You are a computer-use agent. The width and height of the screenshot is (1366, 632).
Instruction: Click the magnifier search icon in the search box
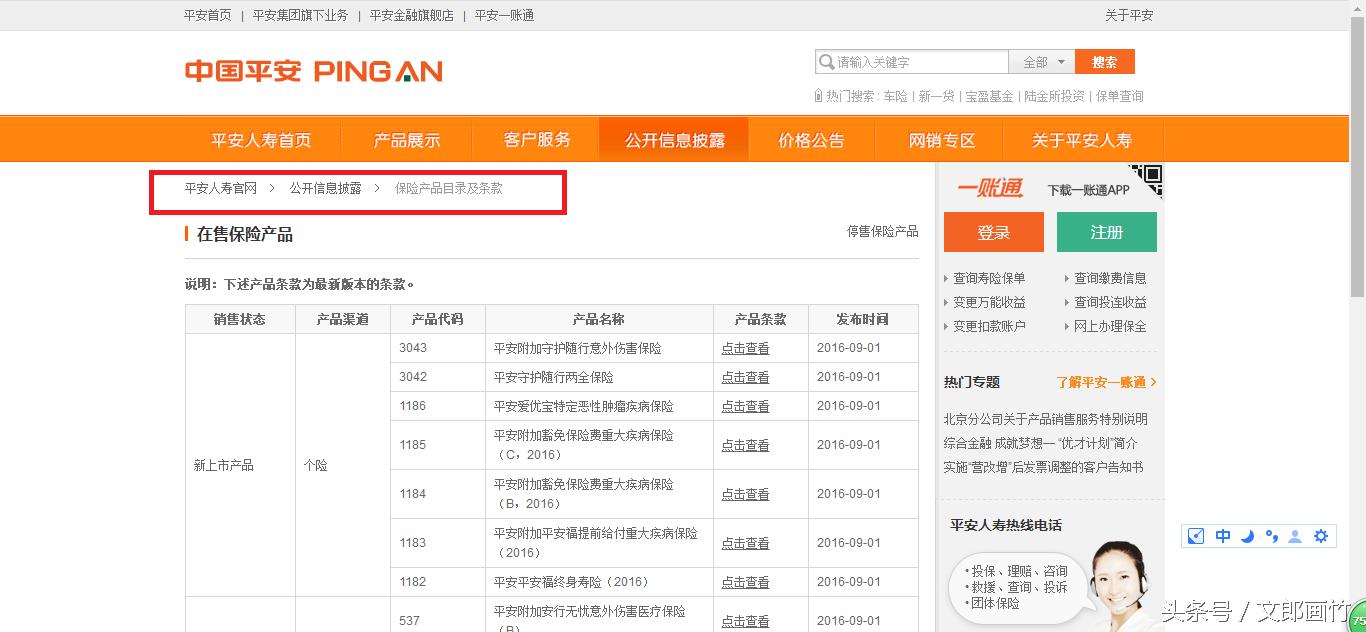click(x=823, y=61)
